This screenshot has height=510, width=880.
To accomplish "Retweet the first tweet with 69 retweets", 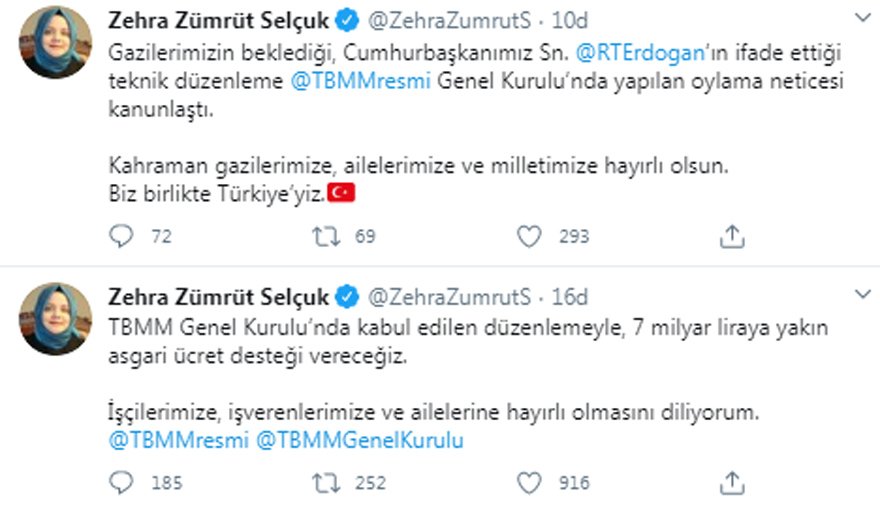I will tap(326, 236).
